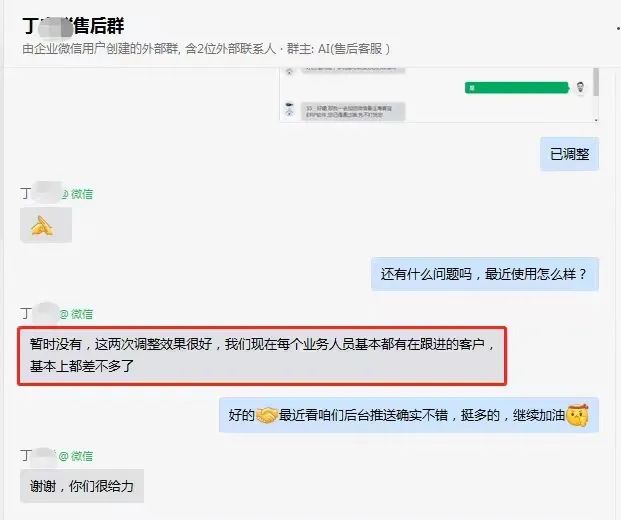The image size is (621, 520).
Task: Click the avatar beside the grey bubble in screenshot
Action: (290, 109)
